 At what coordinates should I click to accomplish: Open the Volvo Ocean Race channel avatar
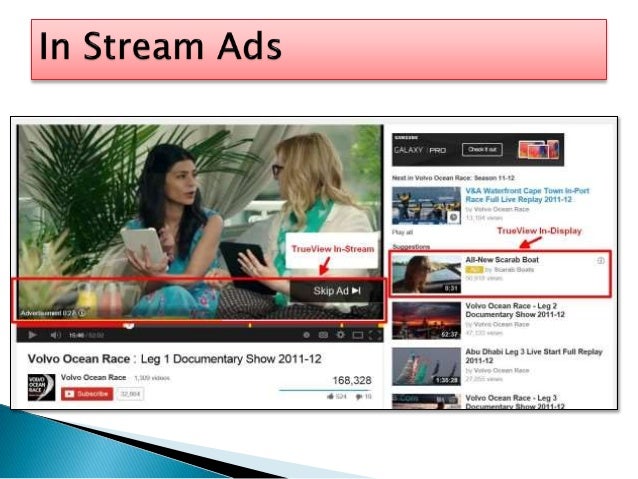pyautogui.click(x=41, y=387)
